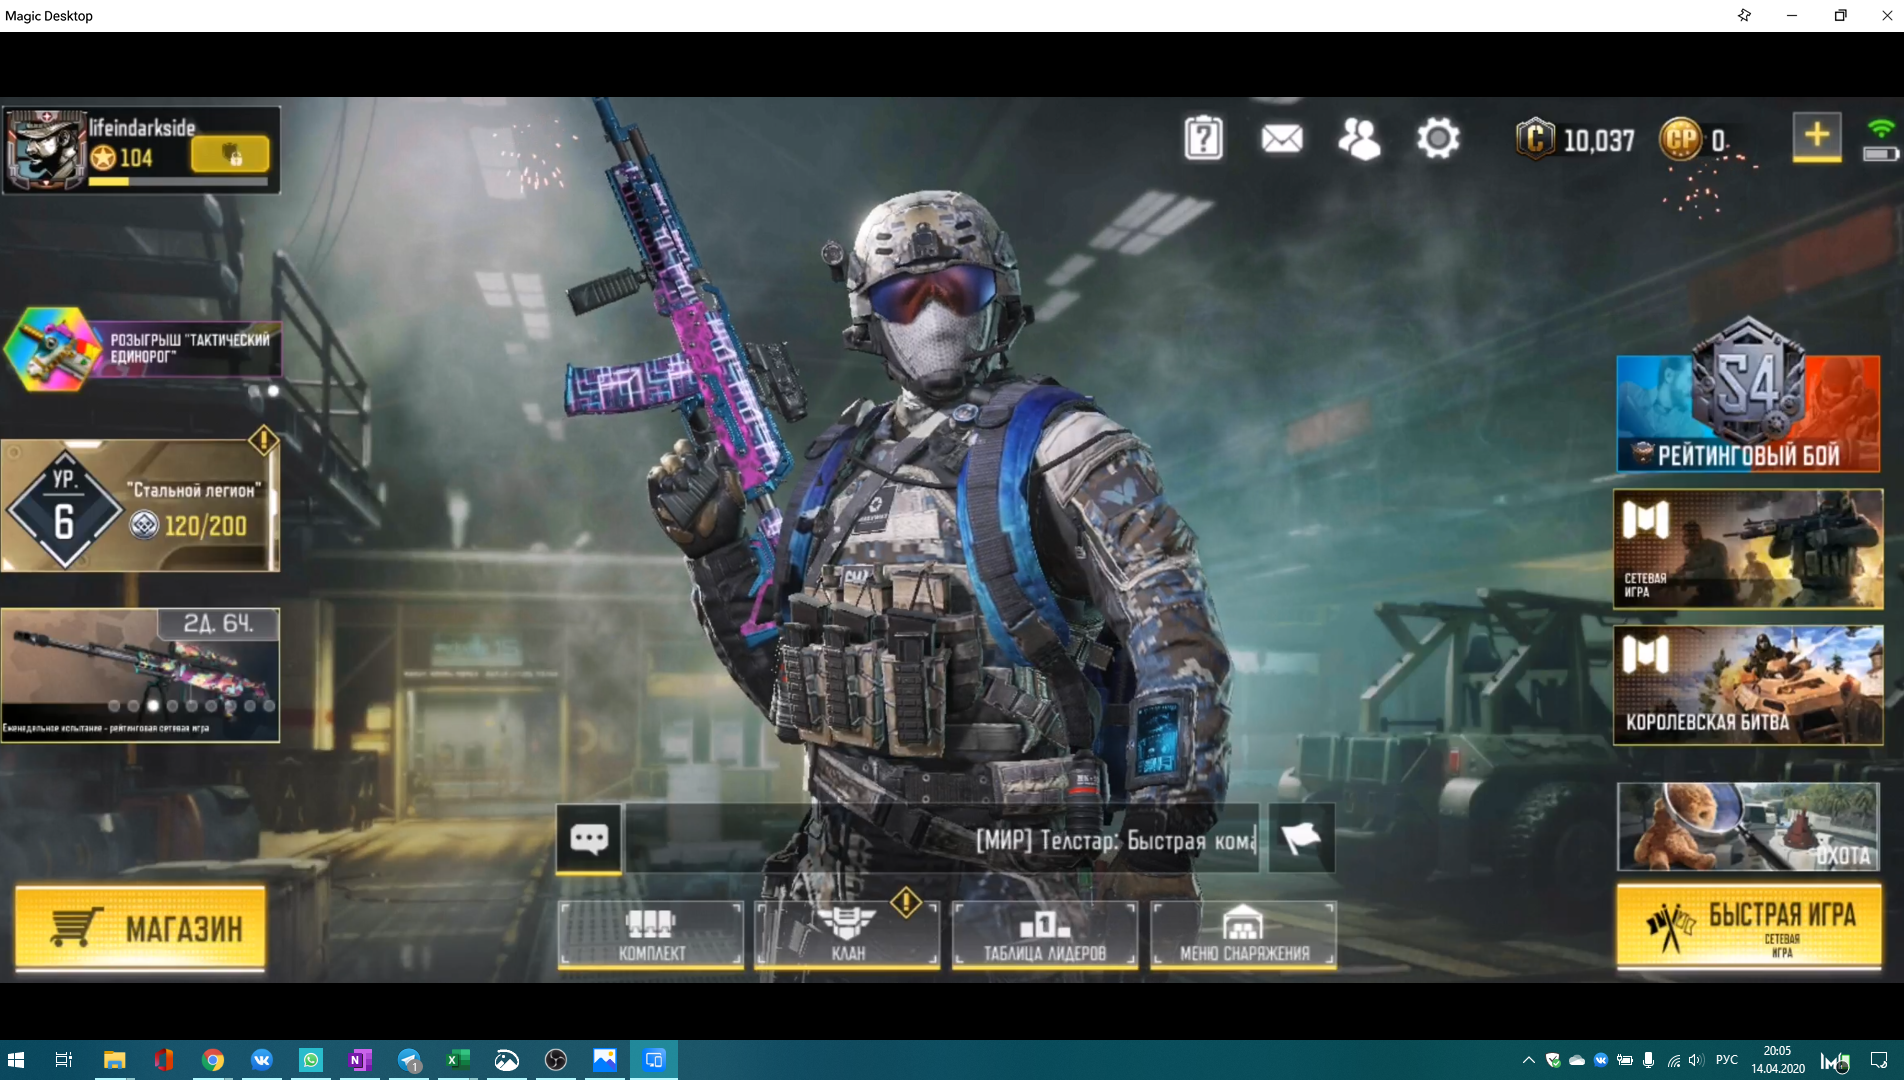Select Сетевая игра multiplayer mode
Image resolution: width=1904 pixels, height=1080 pixels.
click(1748, 548)
